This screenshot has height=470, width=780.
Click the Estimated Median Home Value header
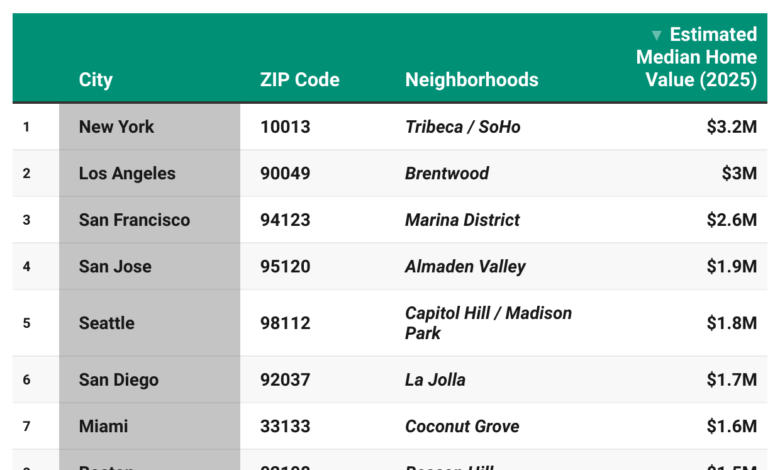click(697, 58)
